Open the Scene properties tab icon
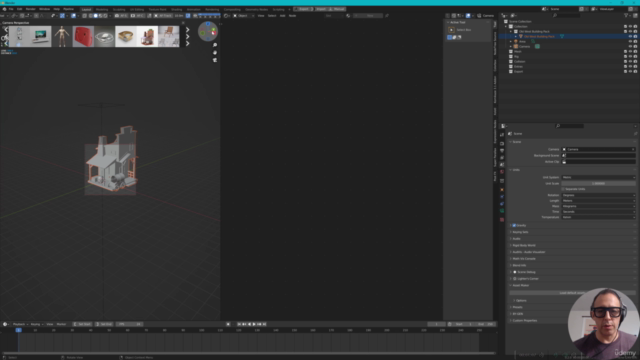The image size is (640, 360). [x=502, y=164]
